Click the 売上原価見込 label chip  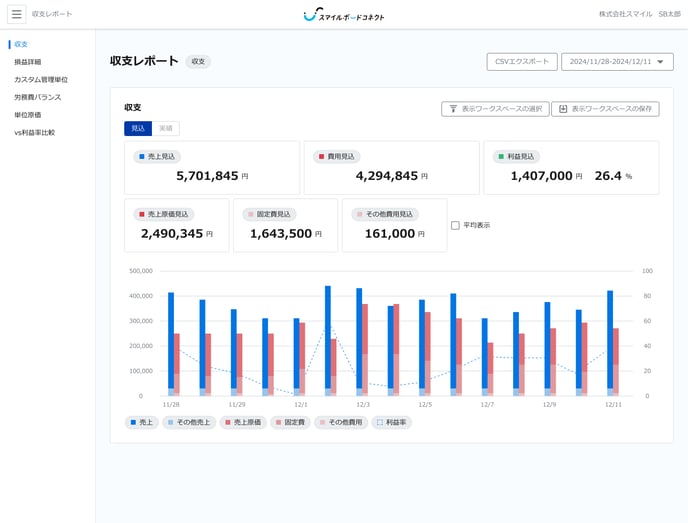pos(164,215)
